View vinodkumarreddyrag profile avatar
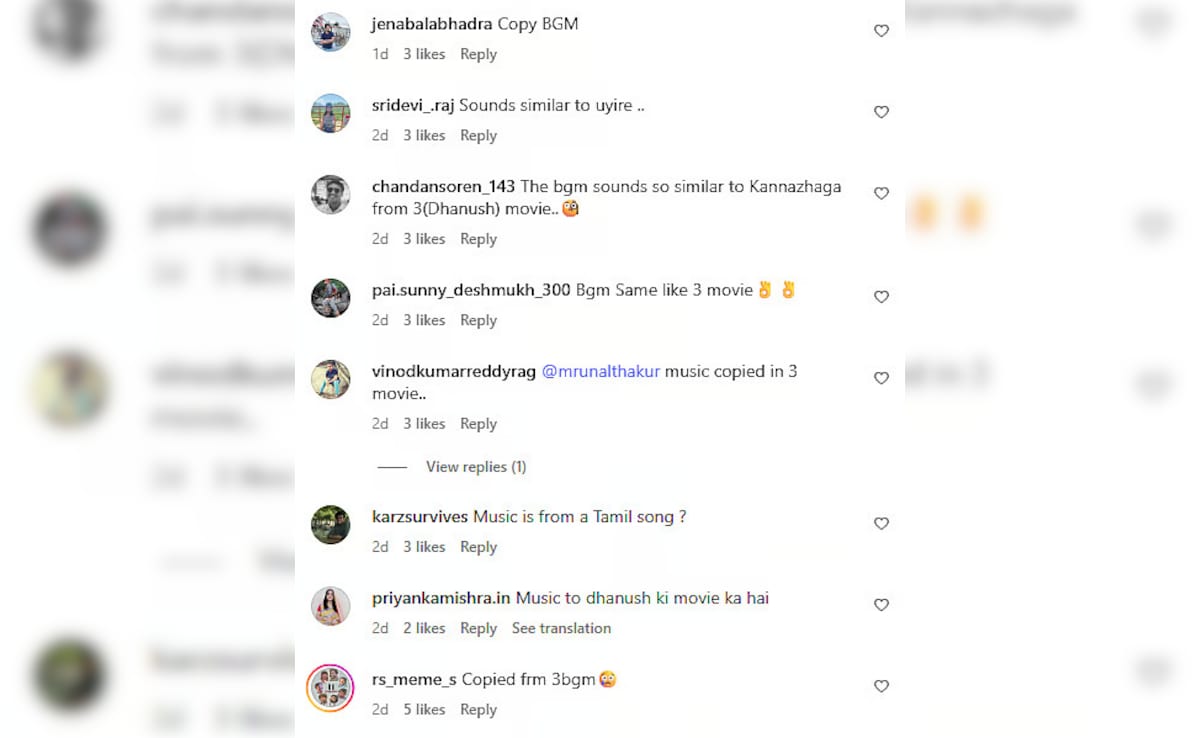 330,379
